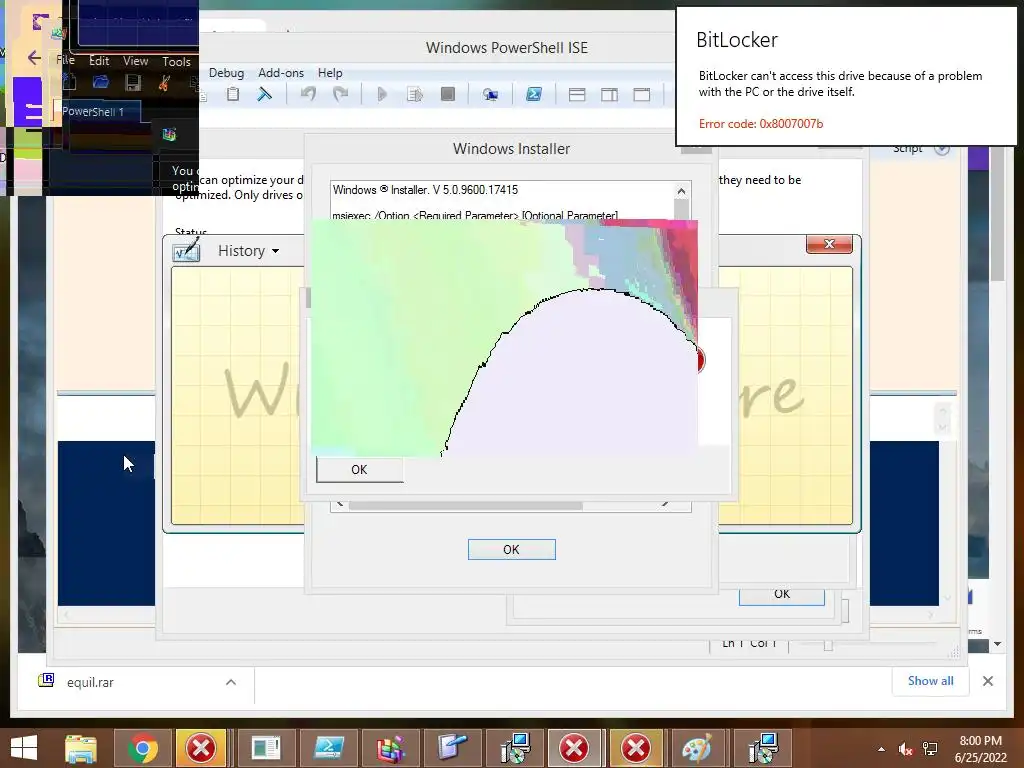Click the Windows Installer V 5.0.9600.17415 text
The width and height of the screenshot is (1024, 768).
pos(425,190)
